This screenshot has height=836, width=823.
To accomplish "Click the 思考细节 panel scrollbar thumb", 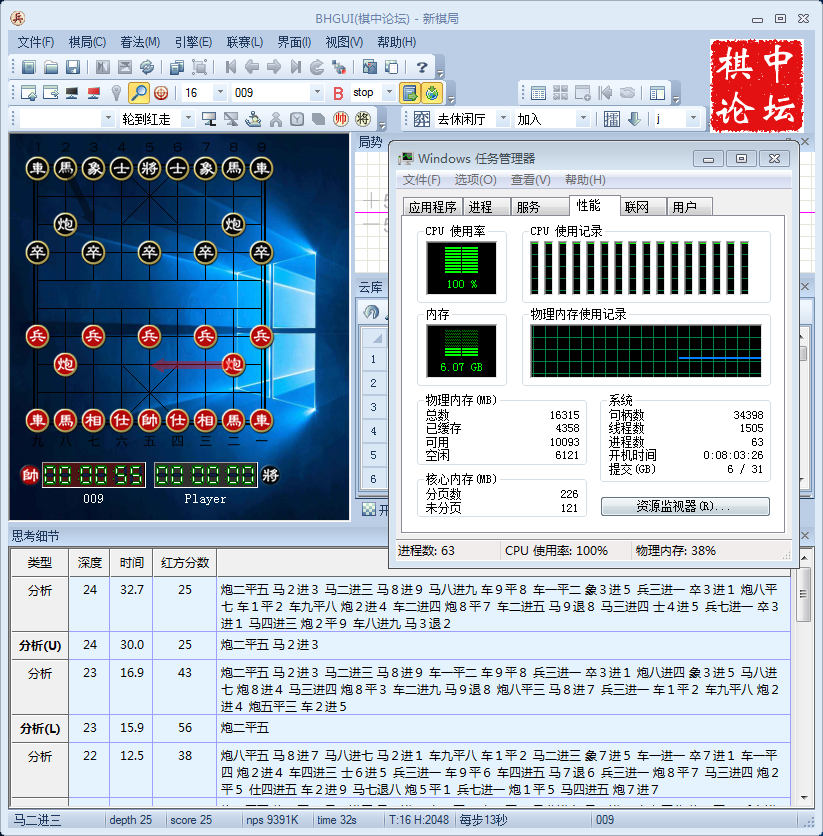I will coord(804,594).
